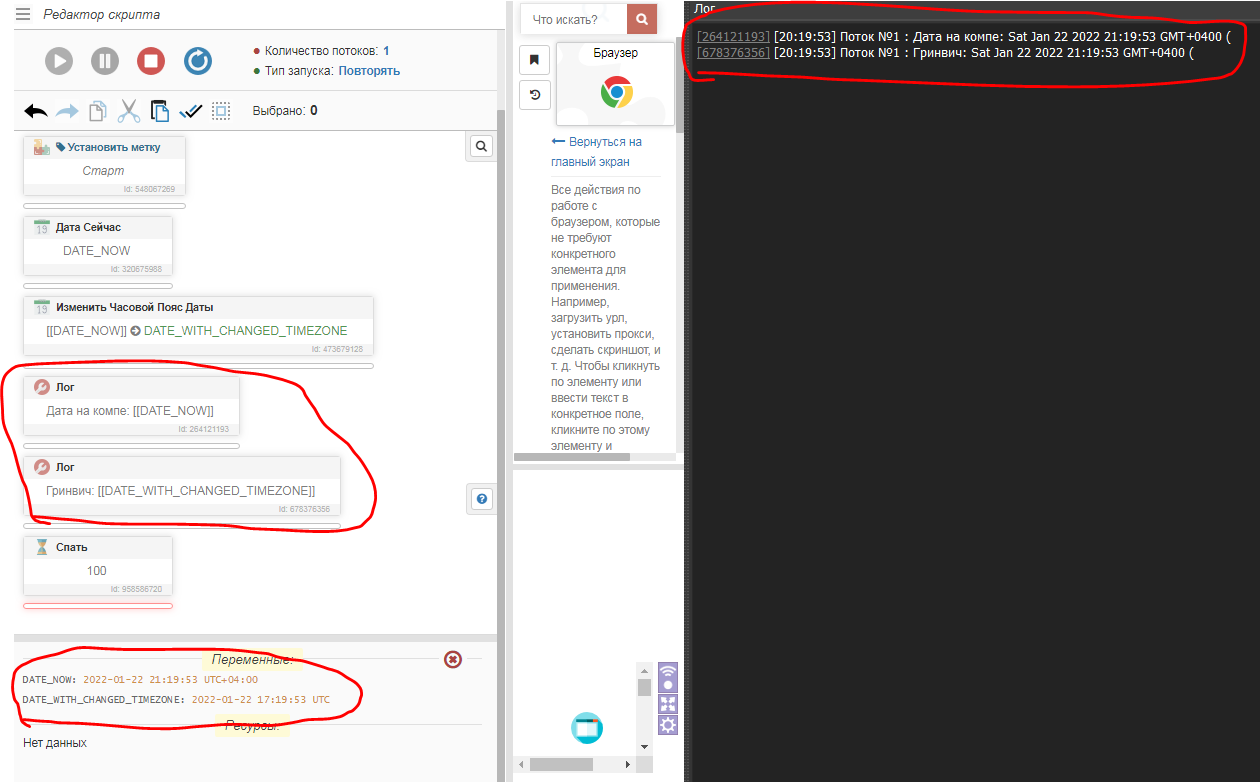The image size is (1260, 782).
Task: Click red search button in actions panel
Action: 642,19
